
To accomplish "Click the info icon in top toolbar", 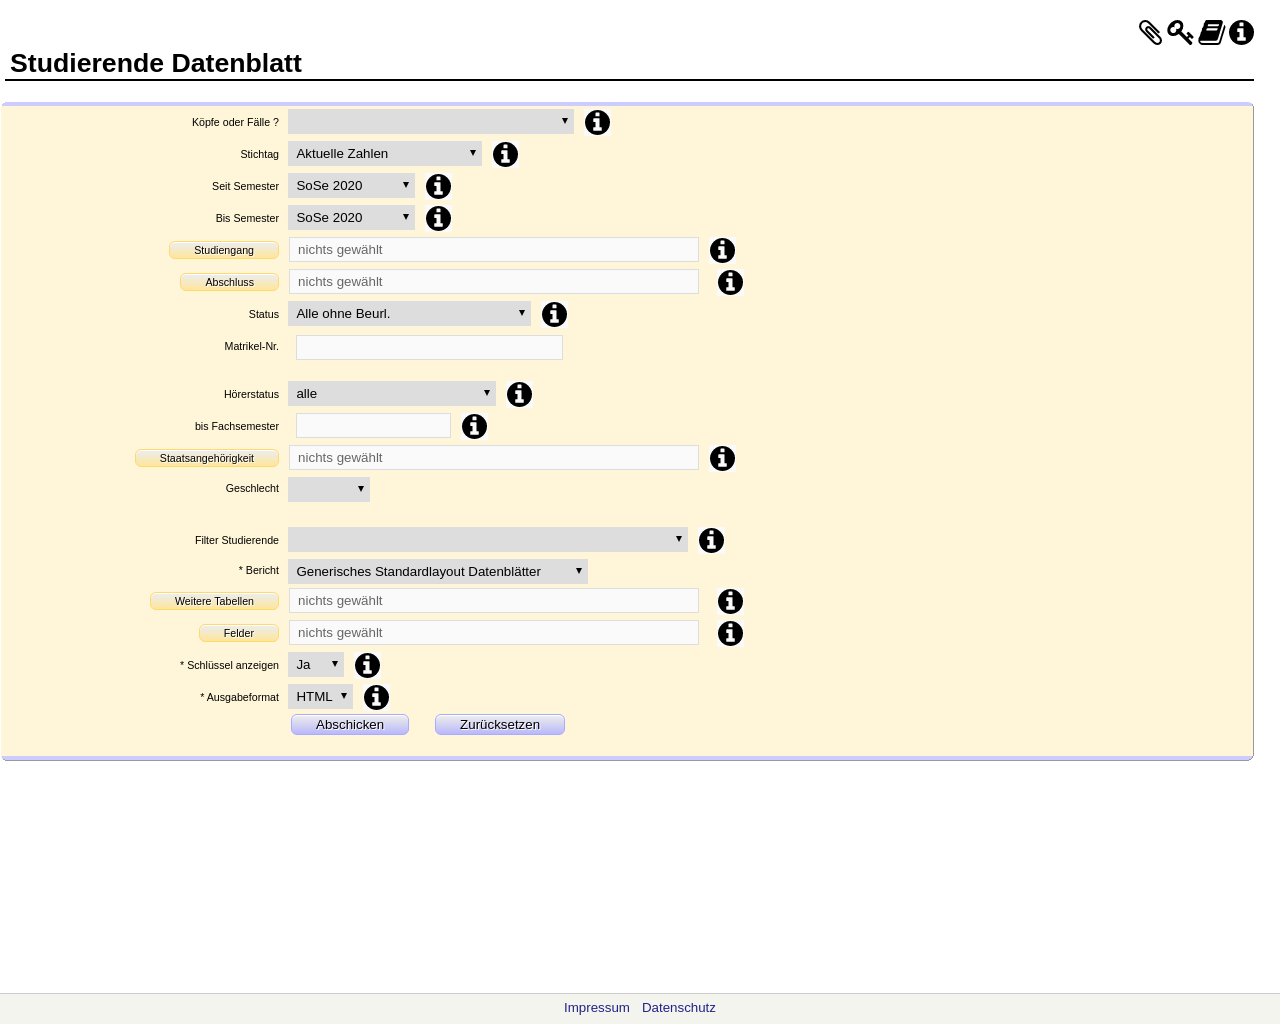I will [1241, 33].
